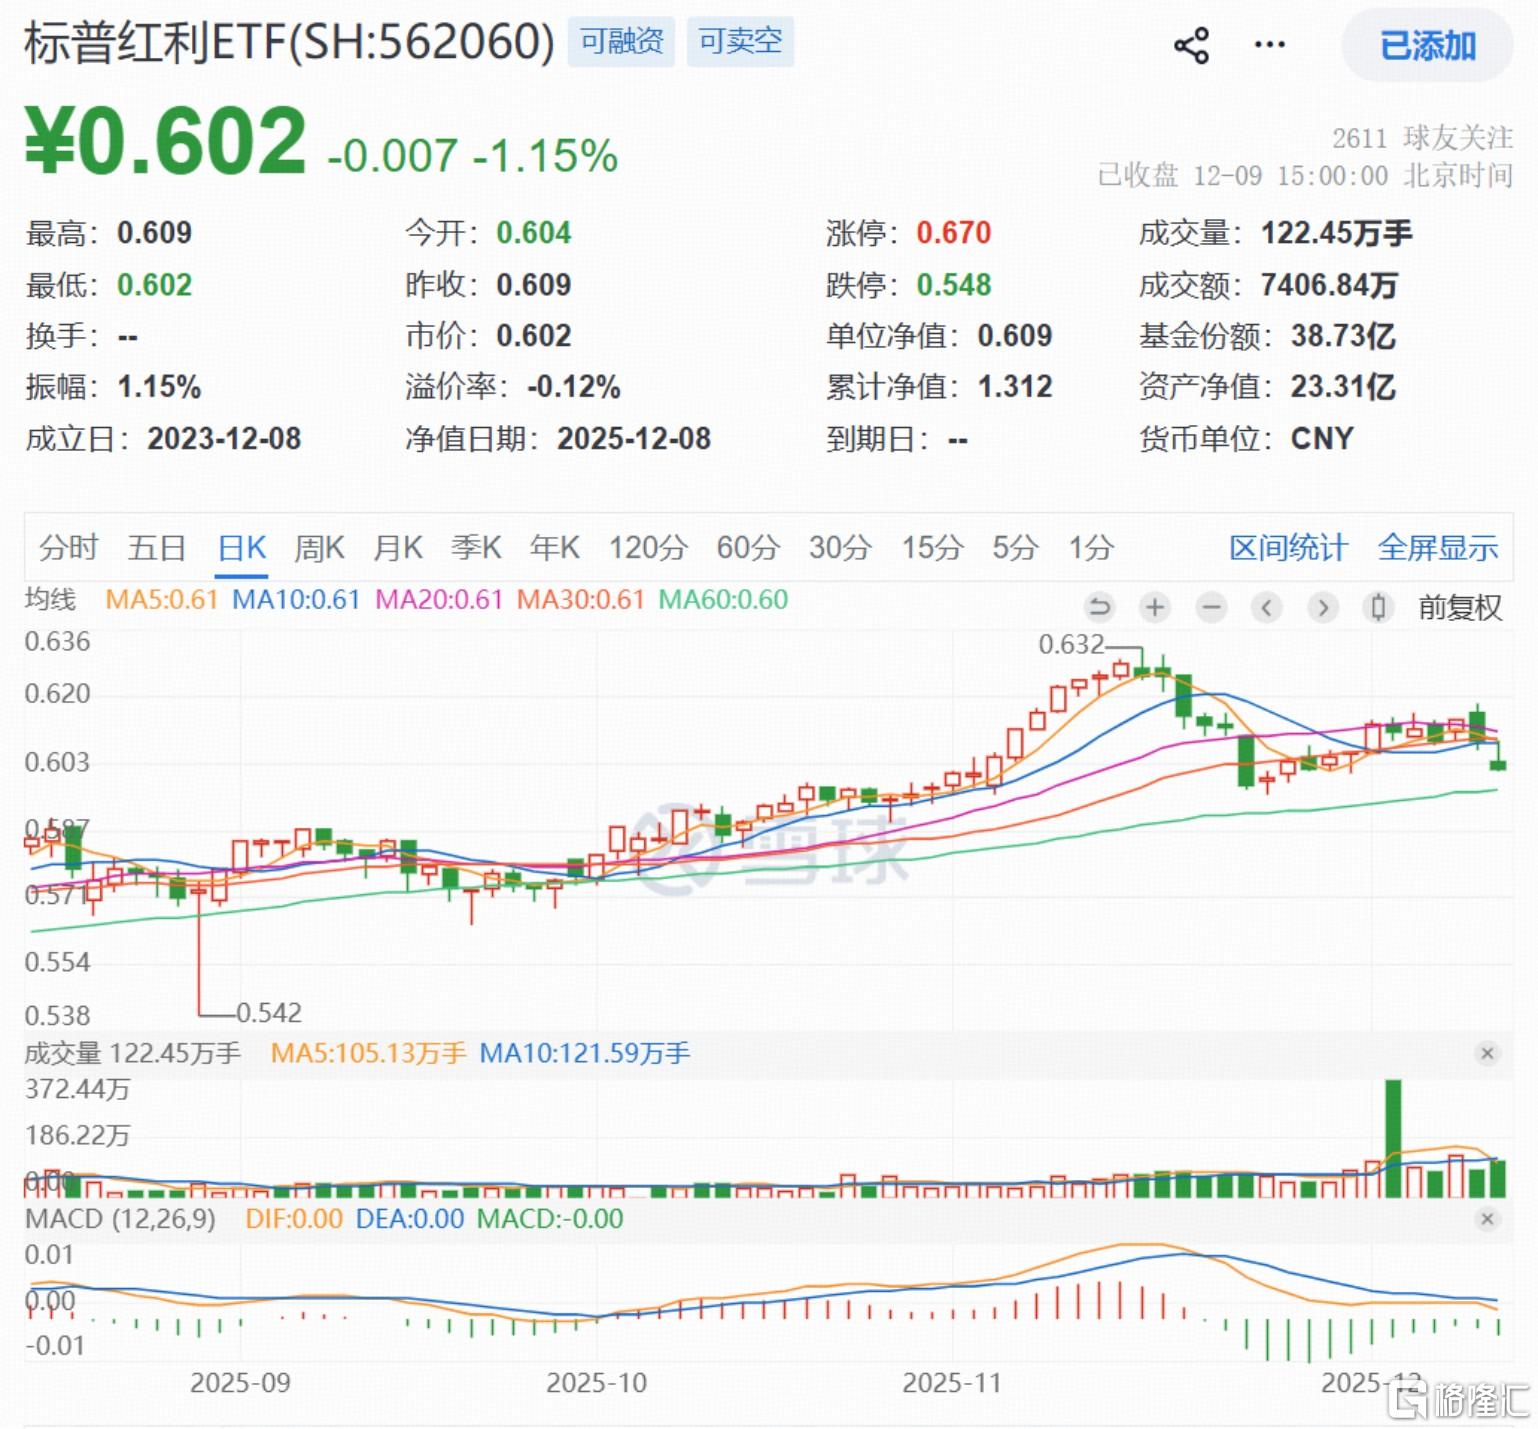Click the 可卖空 tag
This screenshot has width=1538, height=1429.
740,41
